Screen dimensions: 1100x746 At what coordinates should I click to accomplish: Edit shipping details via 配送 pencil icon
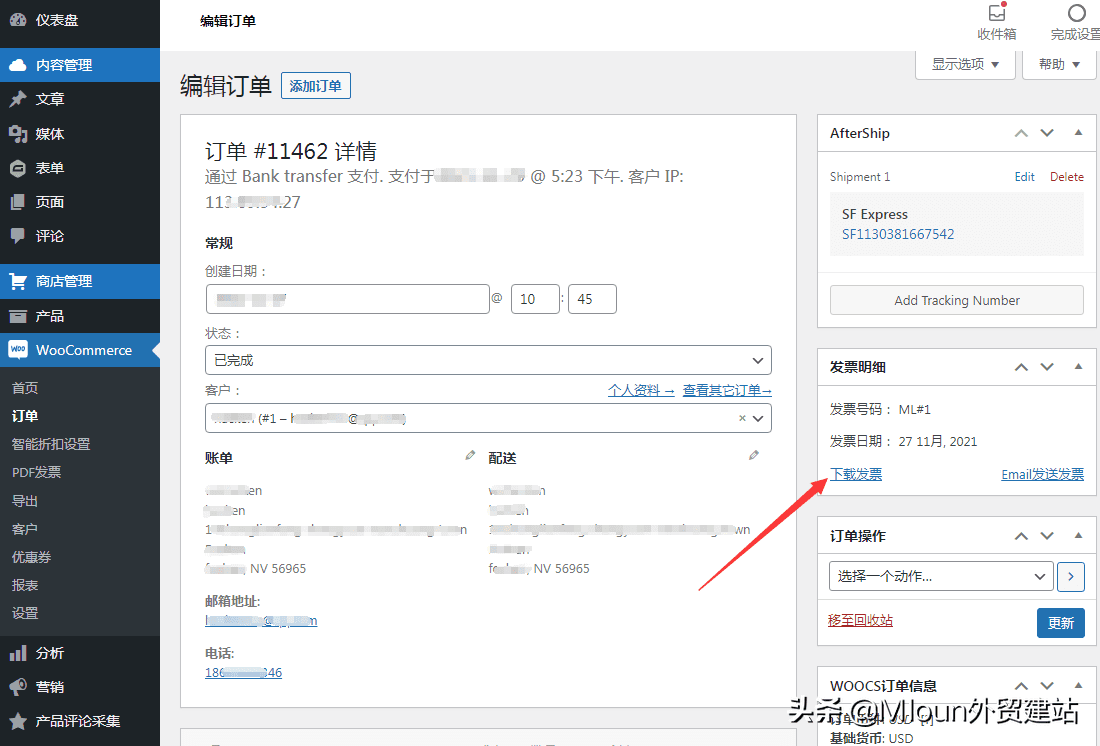(754, 455)
